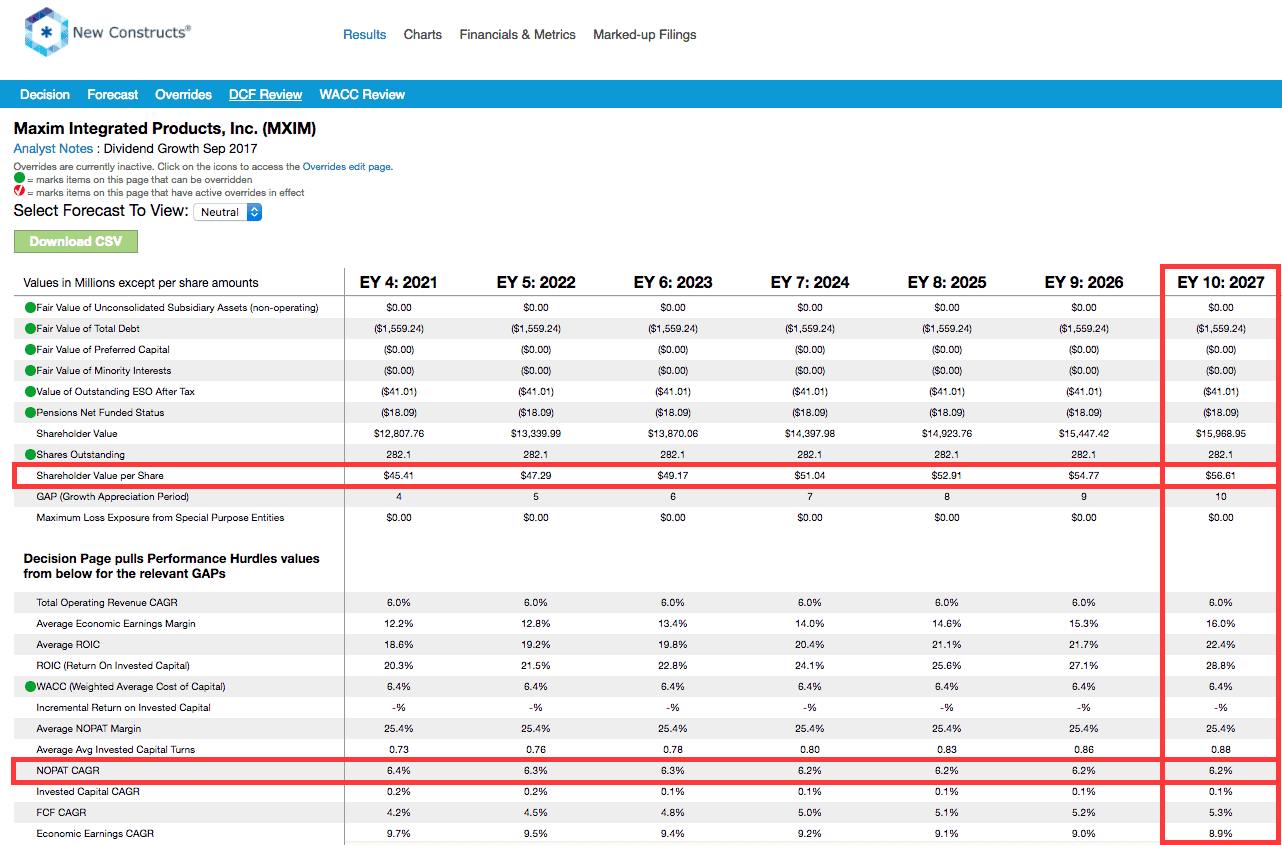The height and width of the screenshot is (845, 1282).
Task: Click override icon for Fair Value of Preferred Capital
Action: 30,350
